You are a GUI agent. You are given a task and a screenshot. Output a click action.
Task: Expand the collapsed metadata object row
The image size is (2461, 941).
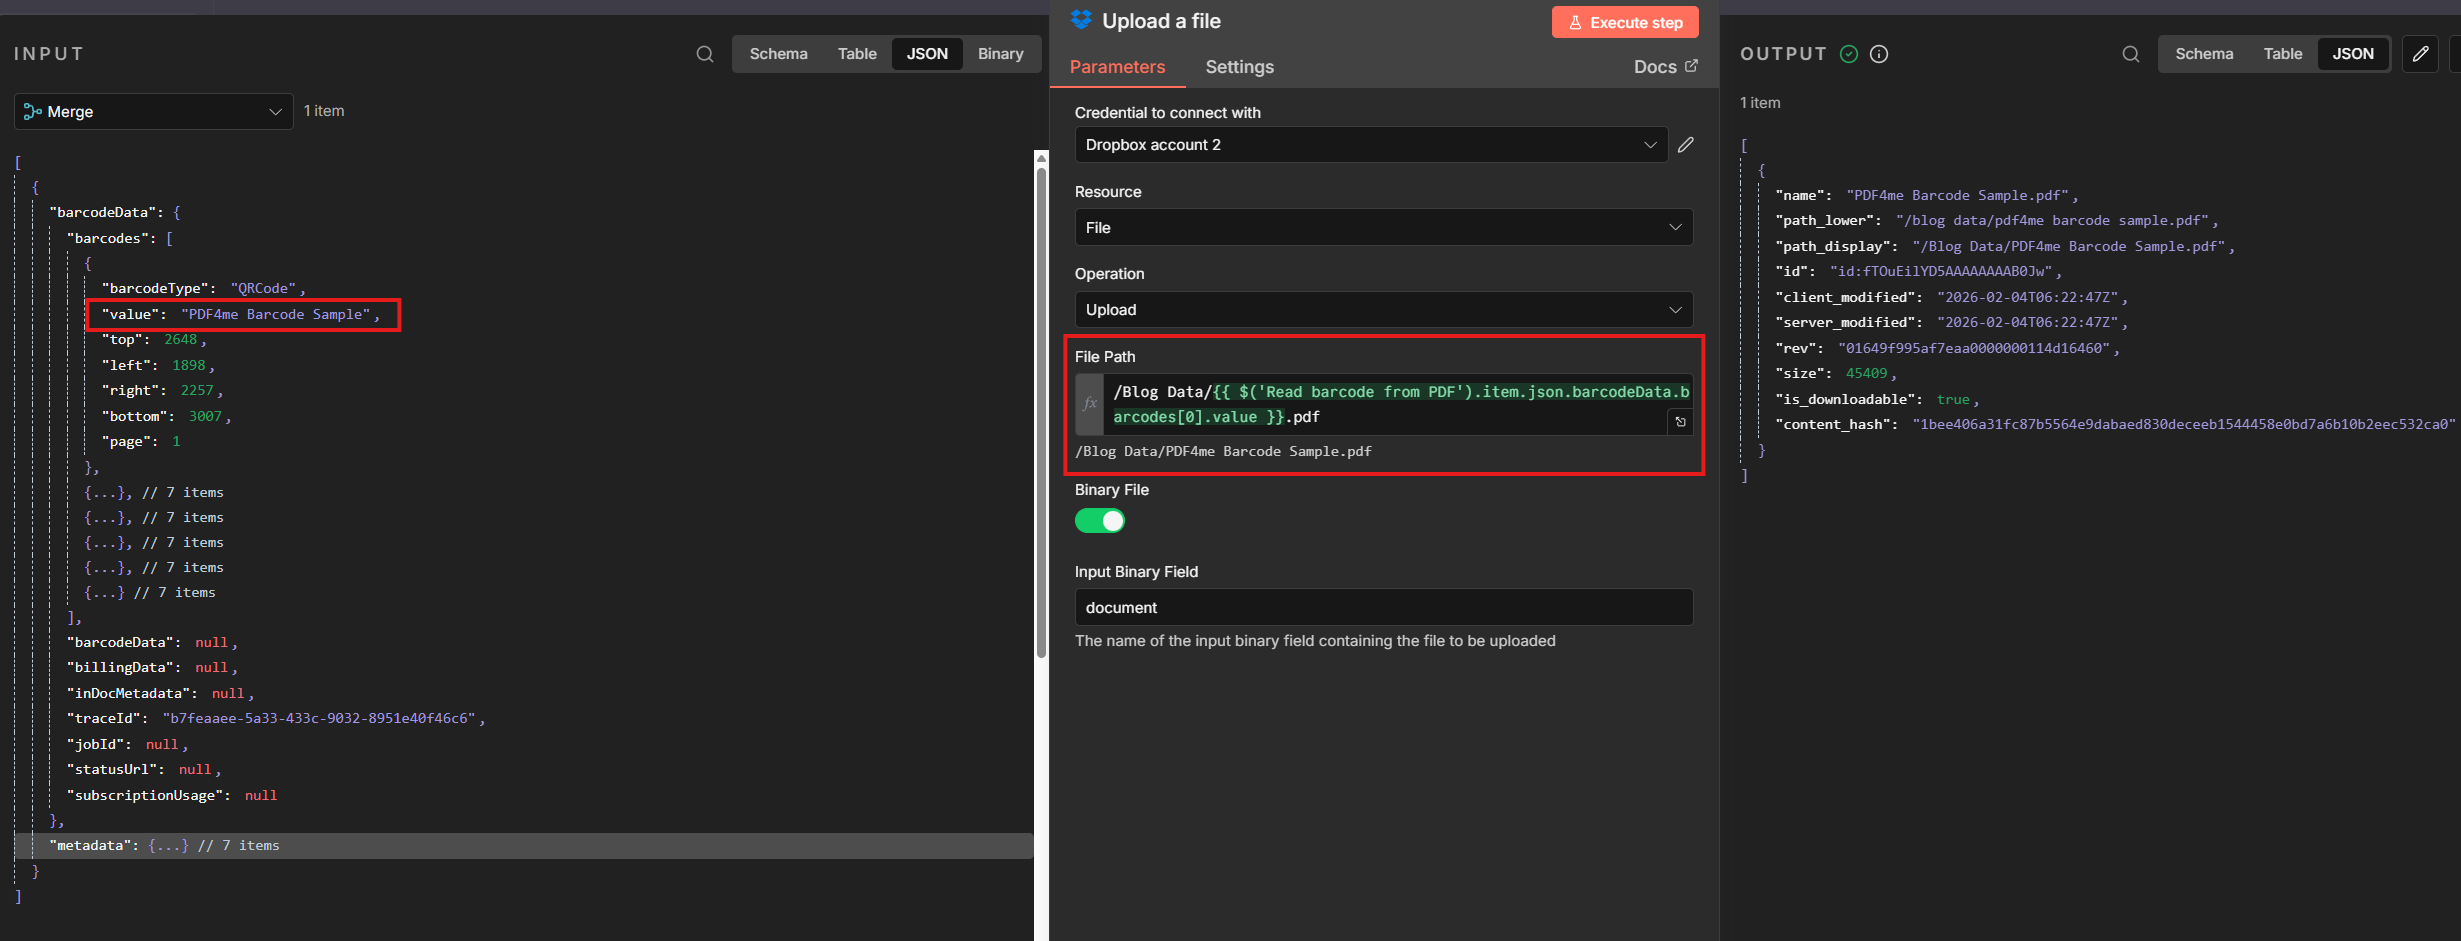168,846
